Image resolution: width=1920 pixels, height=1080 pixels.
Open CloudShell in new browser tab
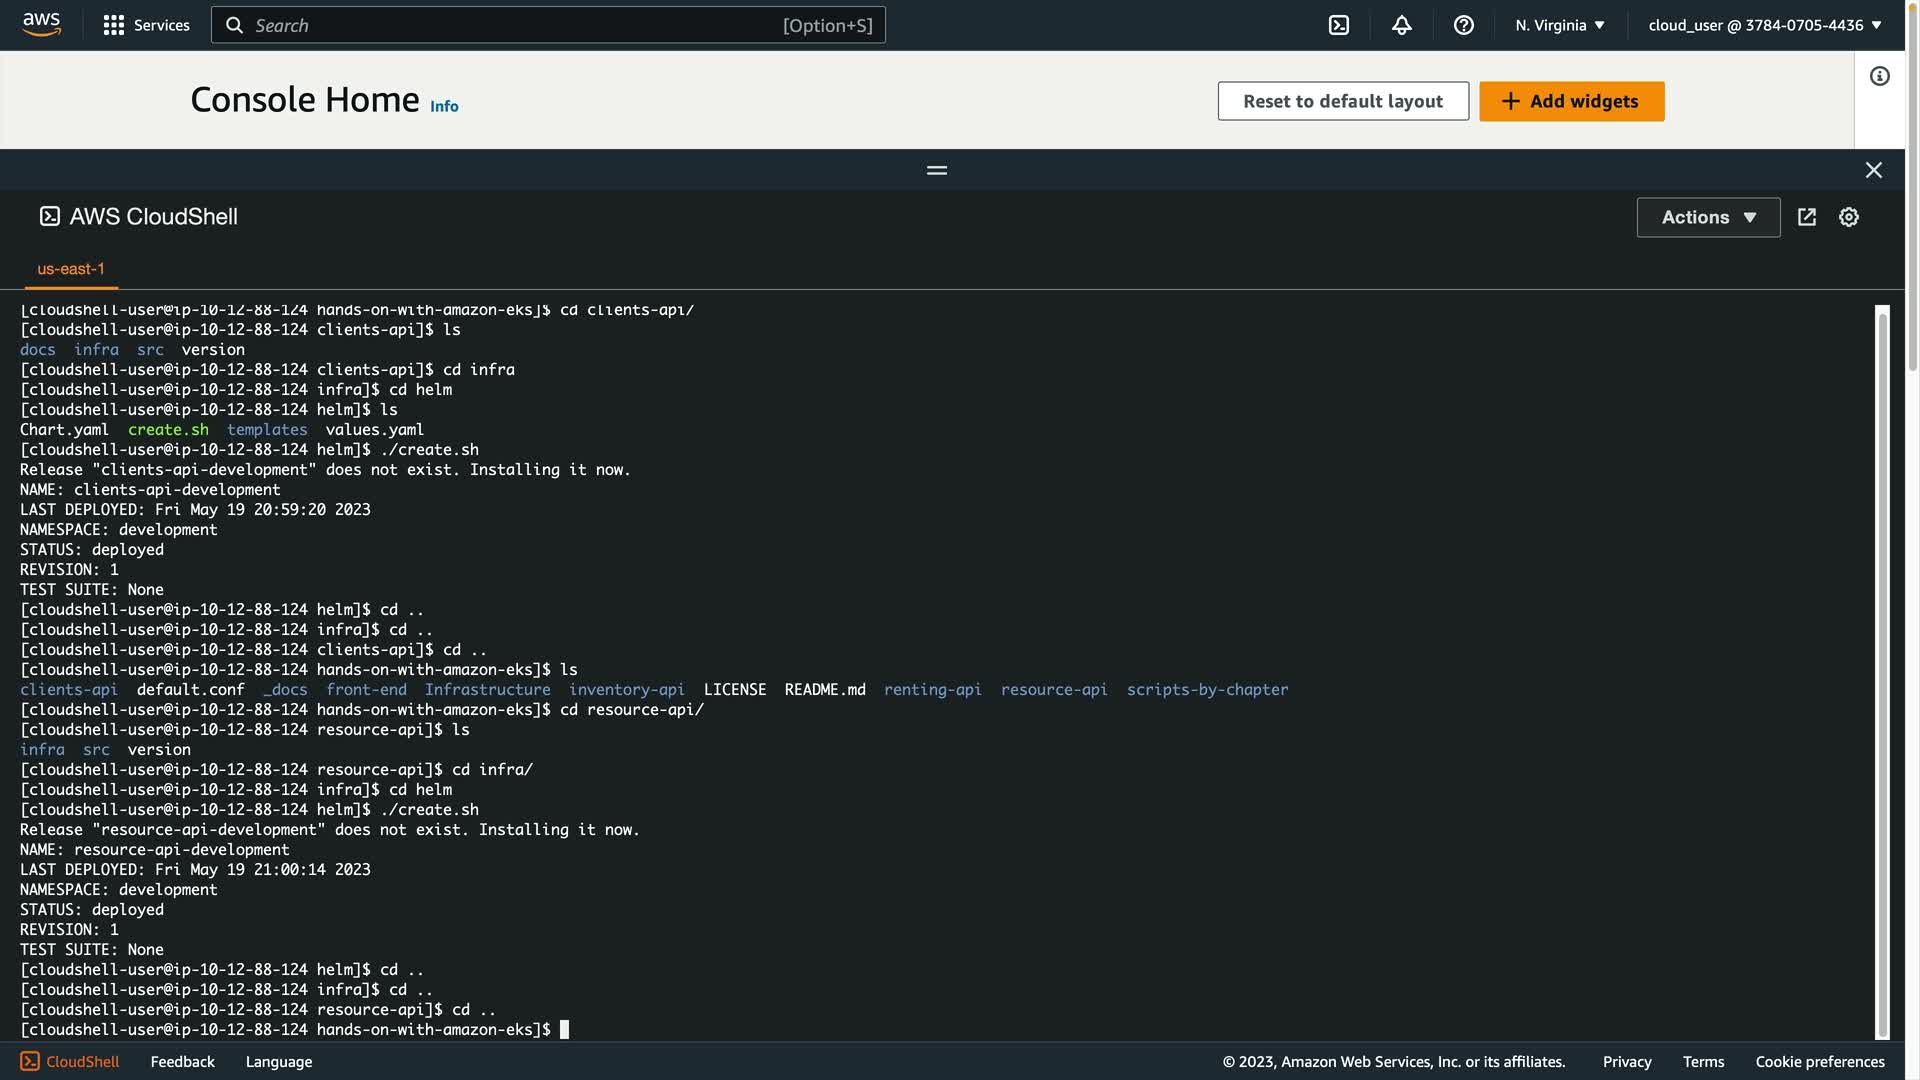[1806, 217]
